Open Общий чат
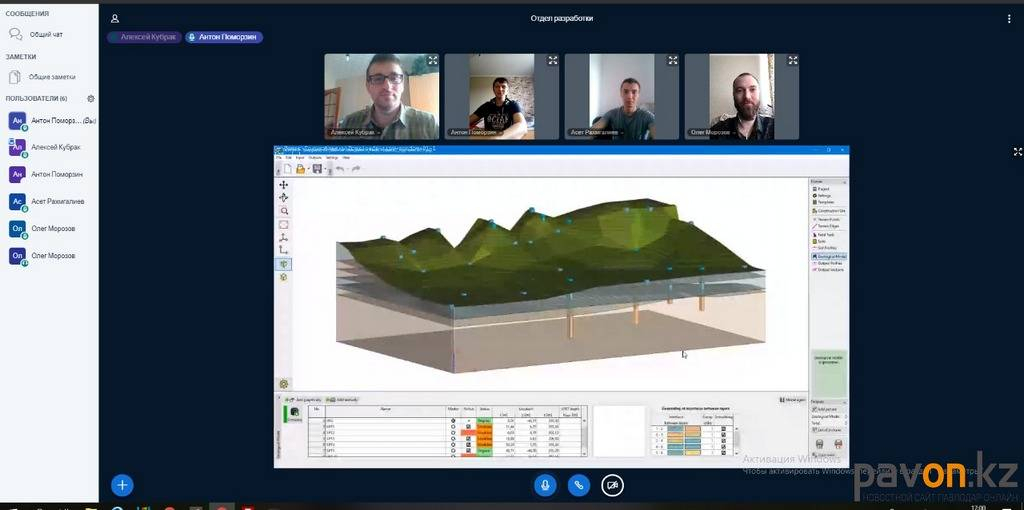This screenshot has width=1024, height=510. point(45,34)
